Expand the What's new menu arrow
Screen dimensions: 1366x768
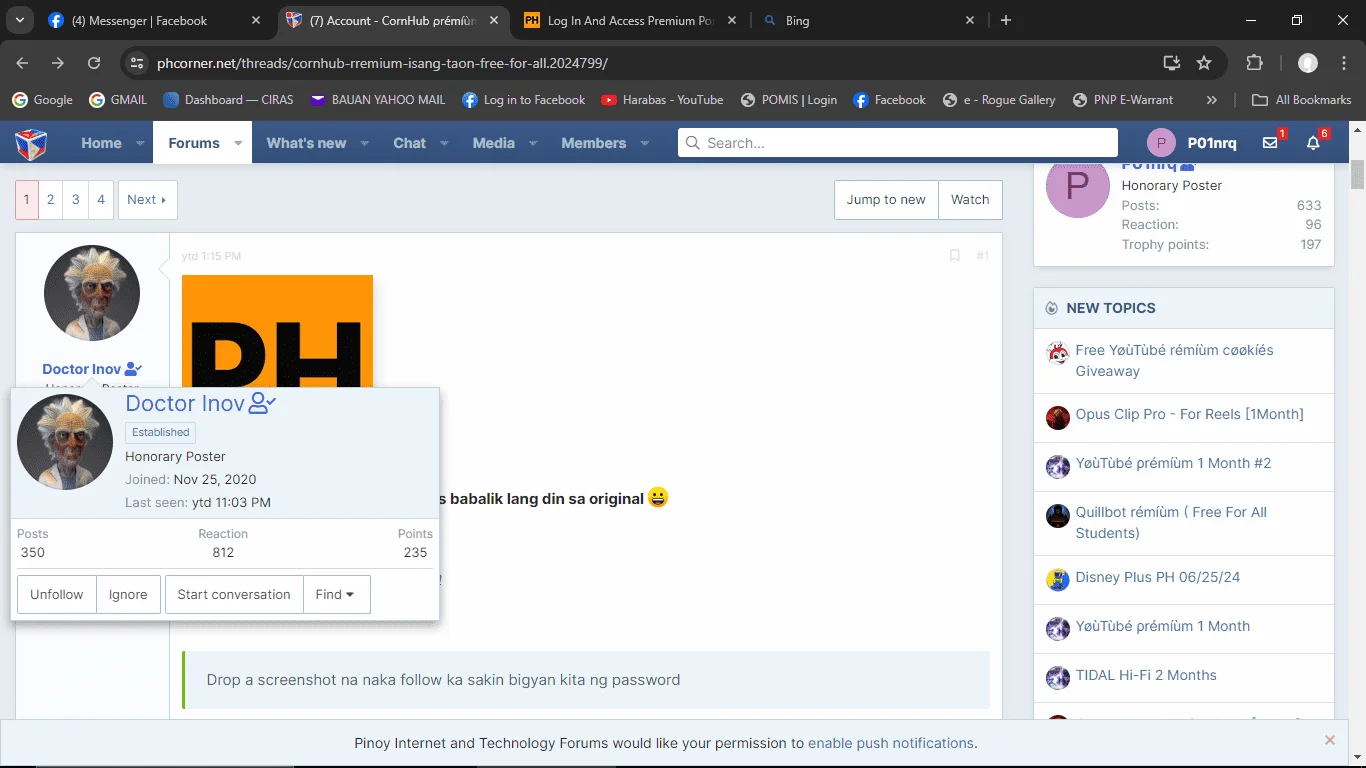click(x=365, y=144)
